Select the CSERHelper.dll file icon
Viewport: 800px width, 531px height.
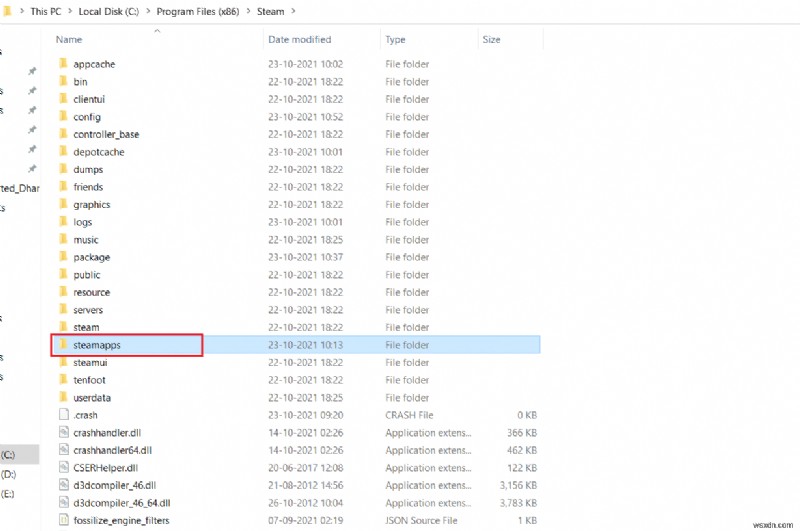click(x=64, y=467)
